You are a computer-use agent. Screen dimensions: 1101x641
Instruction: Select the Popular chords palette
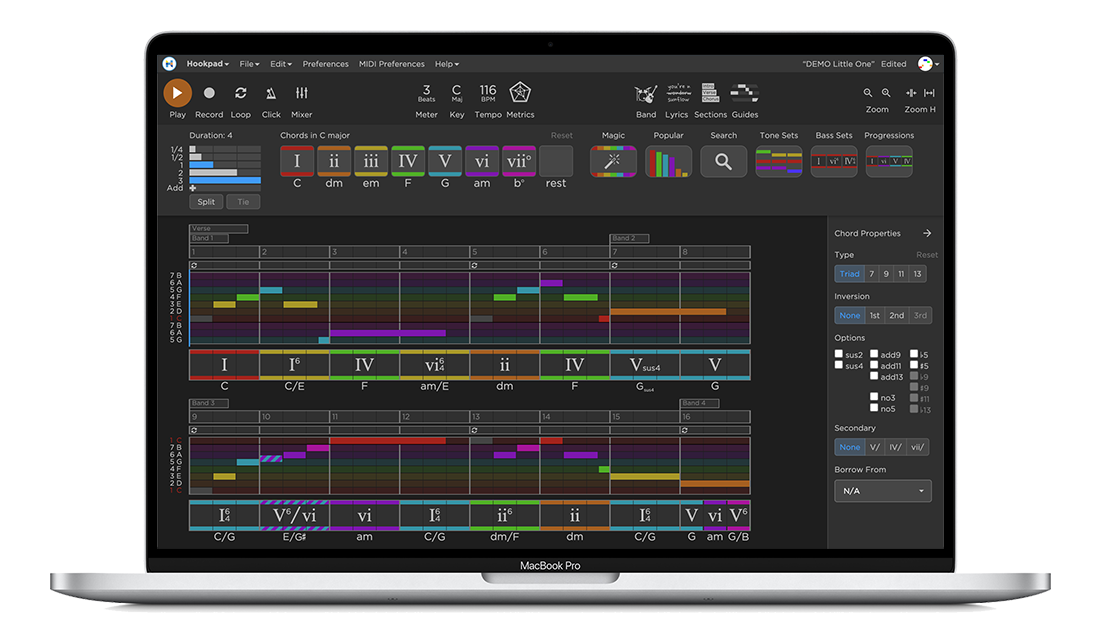[668, 161]
